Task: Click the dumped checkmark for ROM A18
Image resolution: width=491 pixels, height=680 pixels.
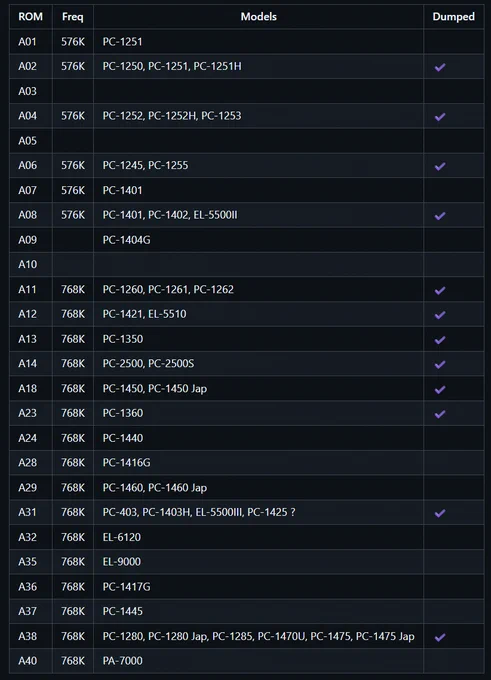Action: coord(440,389)
